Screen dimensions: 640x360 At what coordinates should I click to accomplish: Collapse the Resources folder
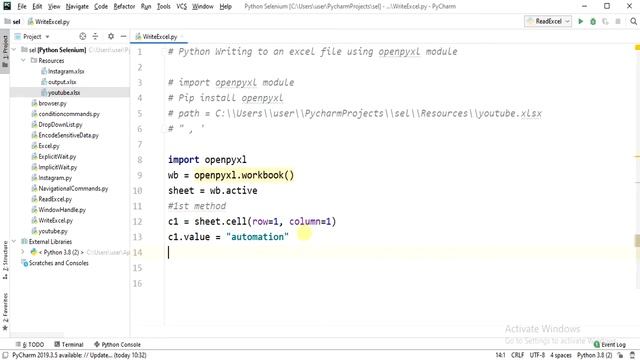point(24,60)
